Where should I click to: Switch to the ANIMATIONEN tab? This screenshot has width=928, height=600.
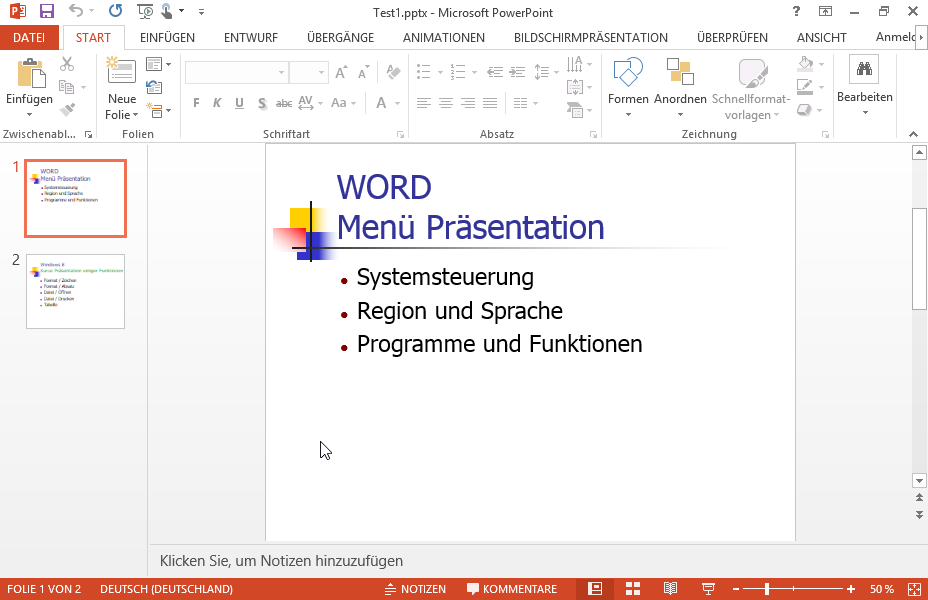pyautogui.click(x=443, y=37)
